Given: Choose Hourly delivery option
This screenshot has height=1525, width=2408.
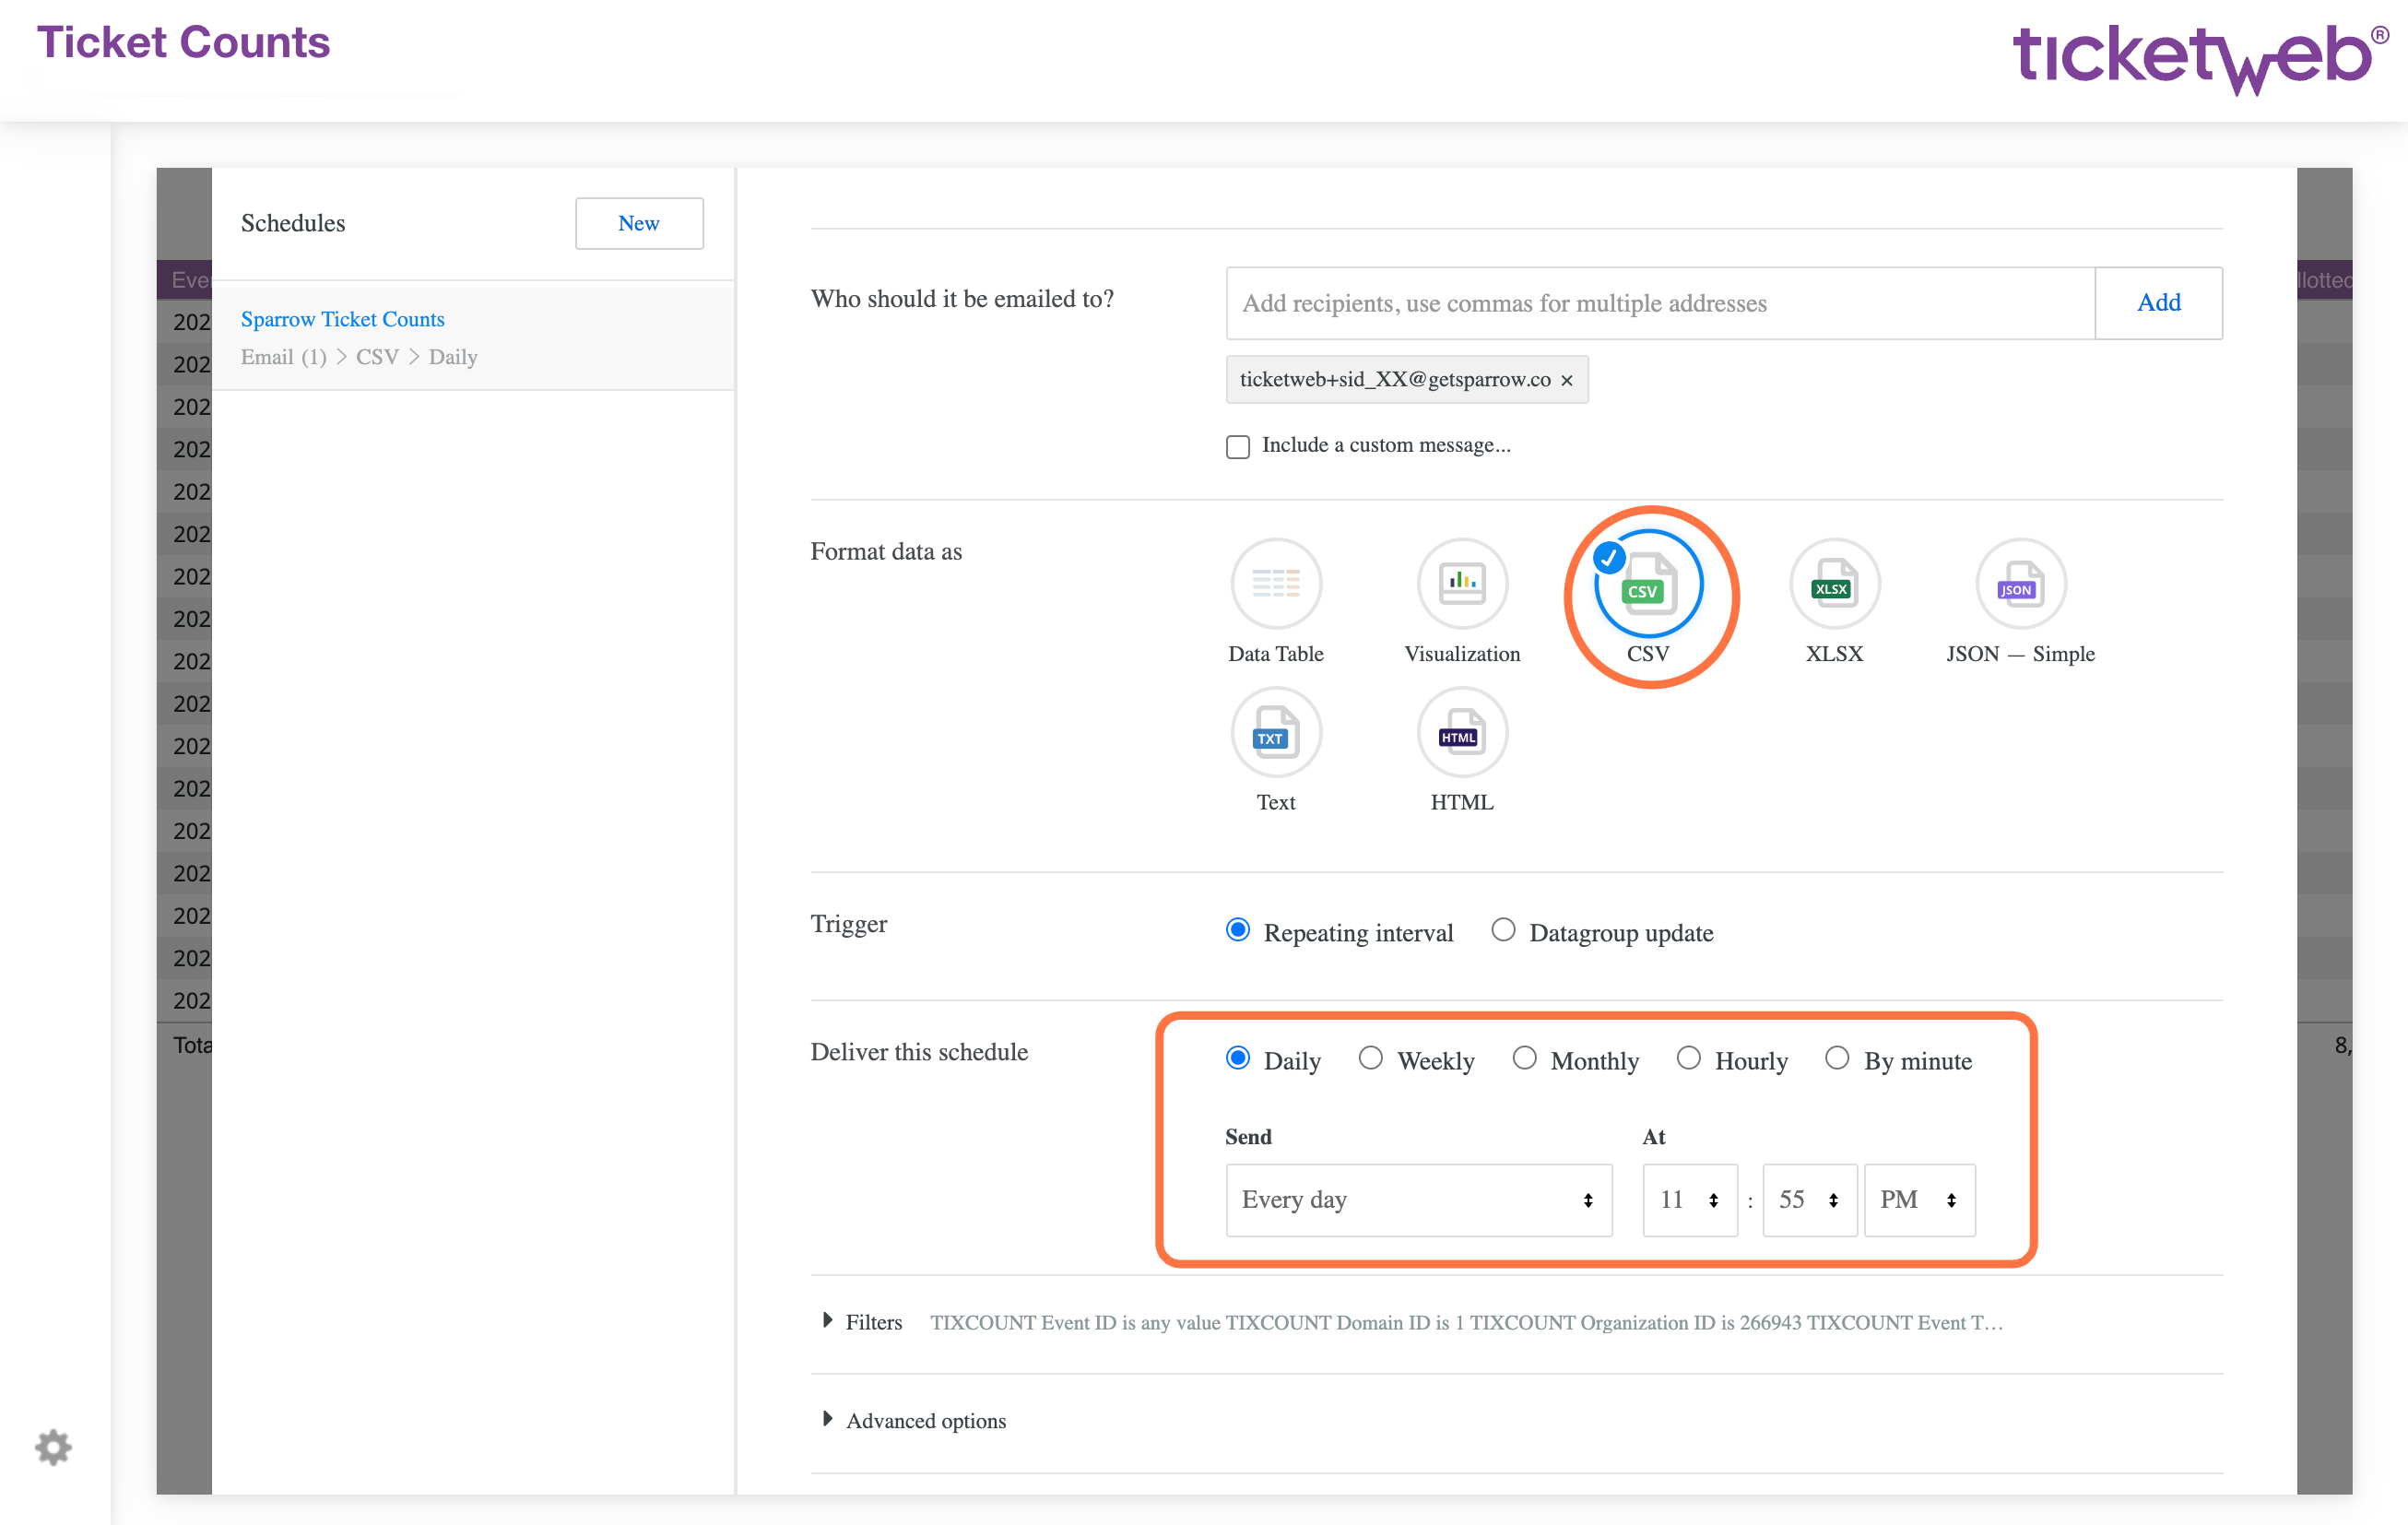Looking at the screenshot, I should 1689,1058.
